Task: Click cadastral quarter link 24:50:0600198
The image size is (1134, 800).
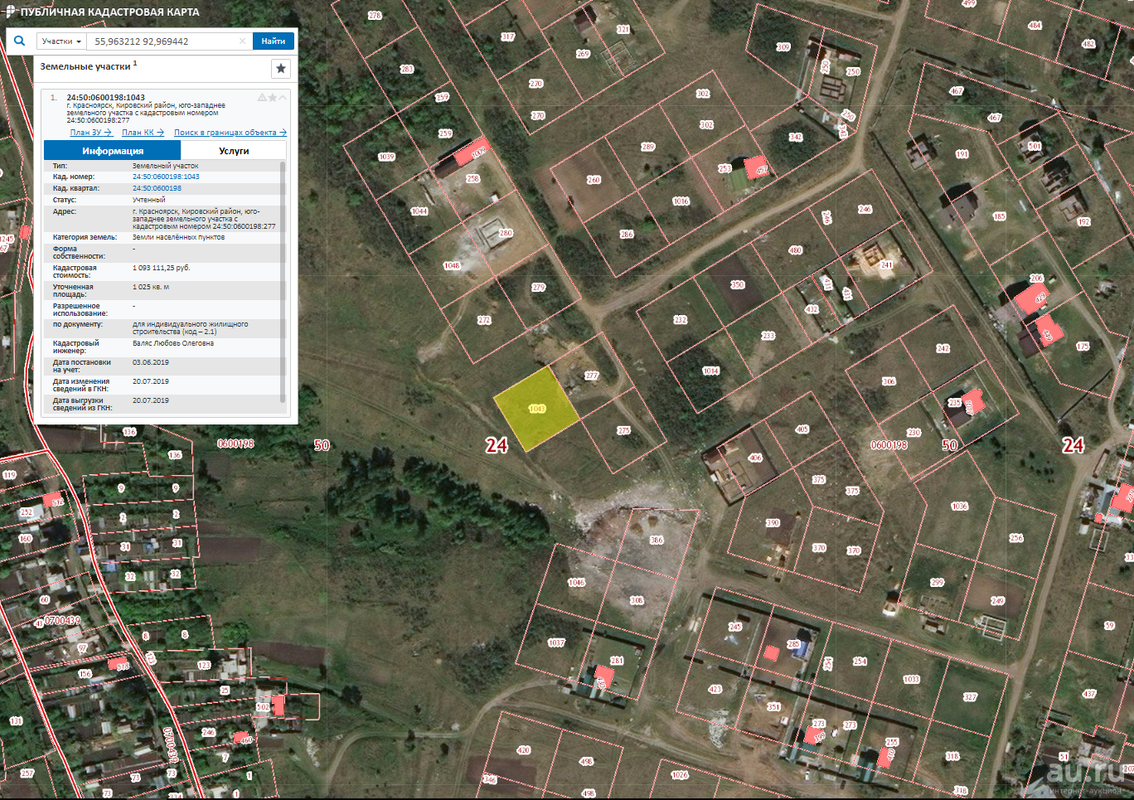Action: click(157, 188)
